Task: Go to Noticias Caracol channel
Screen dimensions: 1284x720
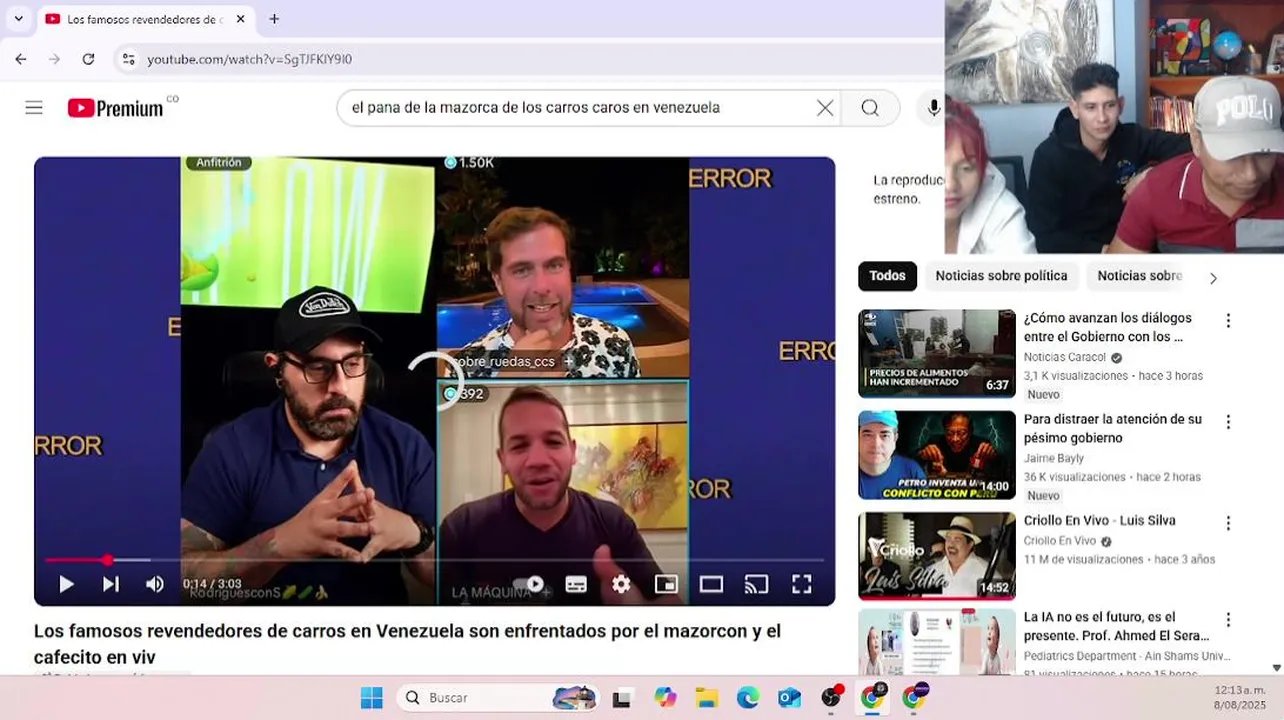Action: (x=1064, y=357)
